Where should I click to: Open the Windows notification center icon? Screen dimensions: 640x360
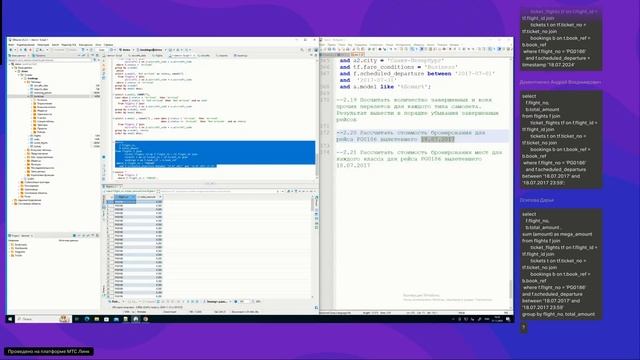tap(508, 319)
